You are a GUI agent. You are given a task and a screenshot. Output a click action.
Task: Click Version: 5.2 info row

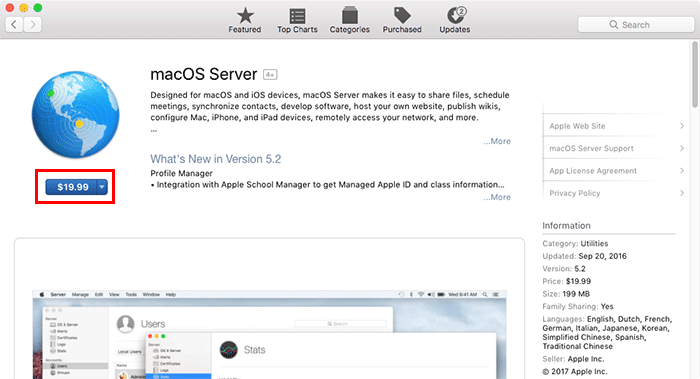(x=564, y=269)
